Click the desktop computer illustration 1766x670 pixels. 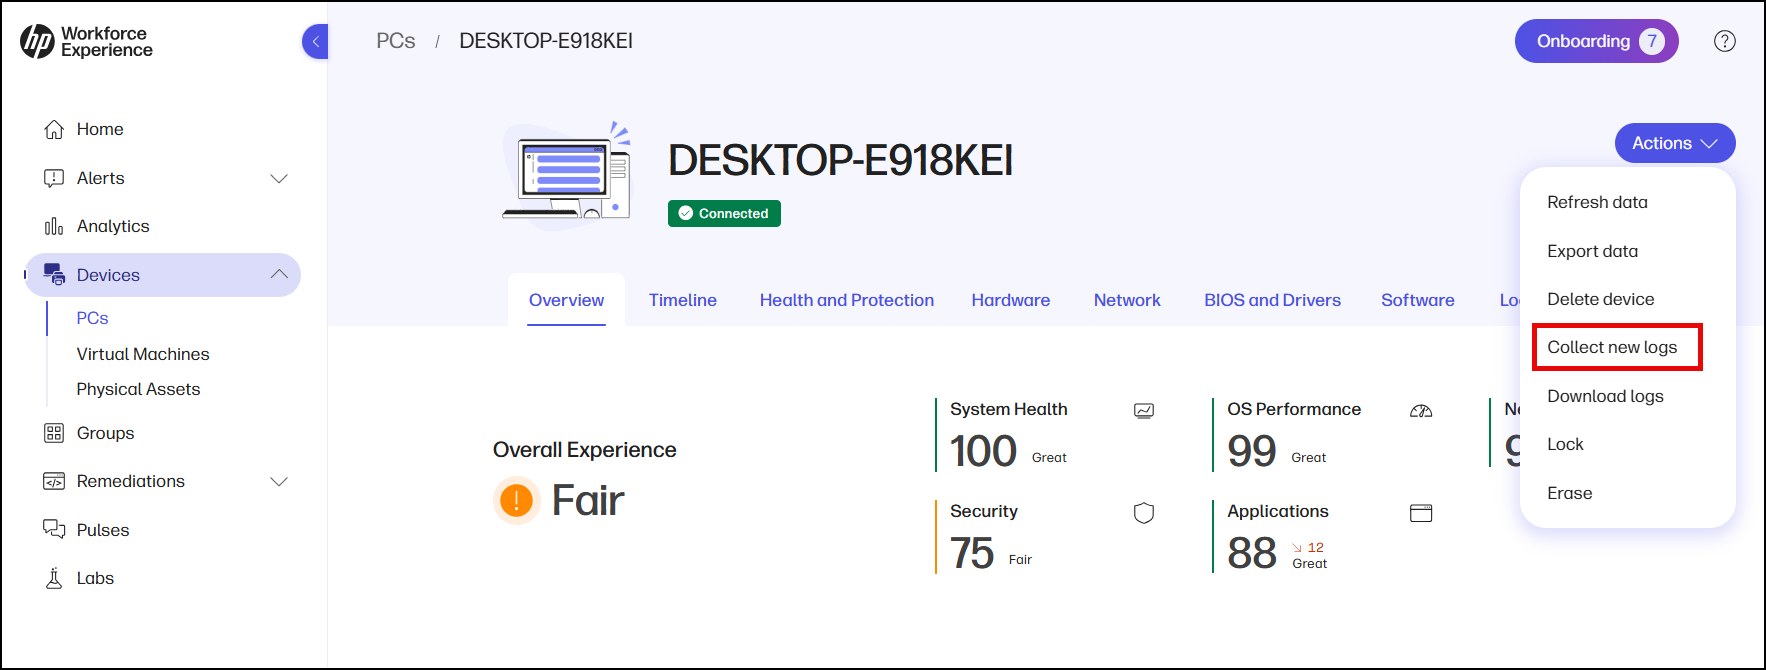click(567, 175)
